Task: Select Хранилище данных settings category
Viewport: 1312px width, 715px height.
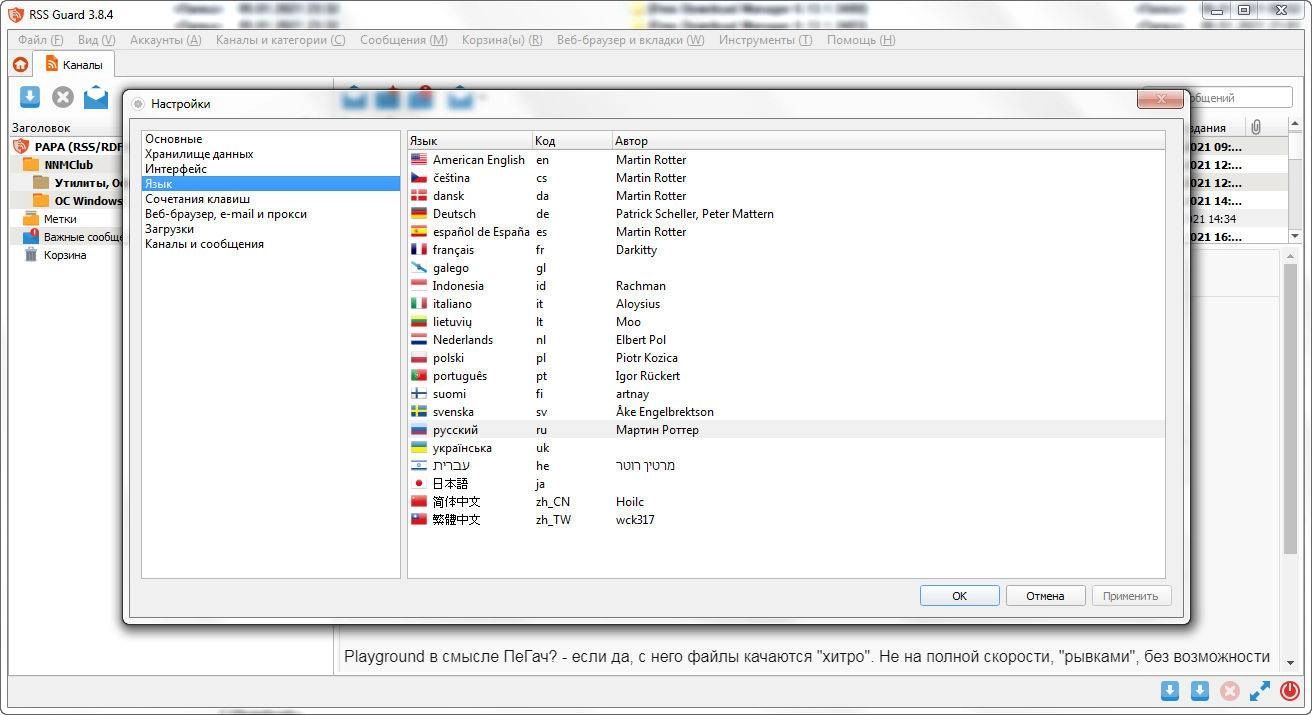Action: [x=270, y=154]
